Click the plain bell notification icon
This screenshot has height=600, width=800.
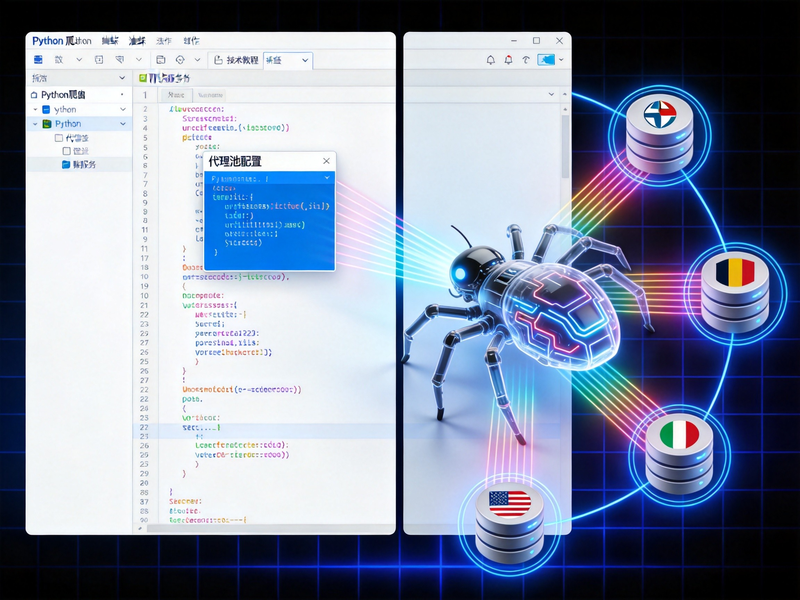490,60
